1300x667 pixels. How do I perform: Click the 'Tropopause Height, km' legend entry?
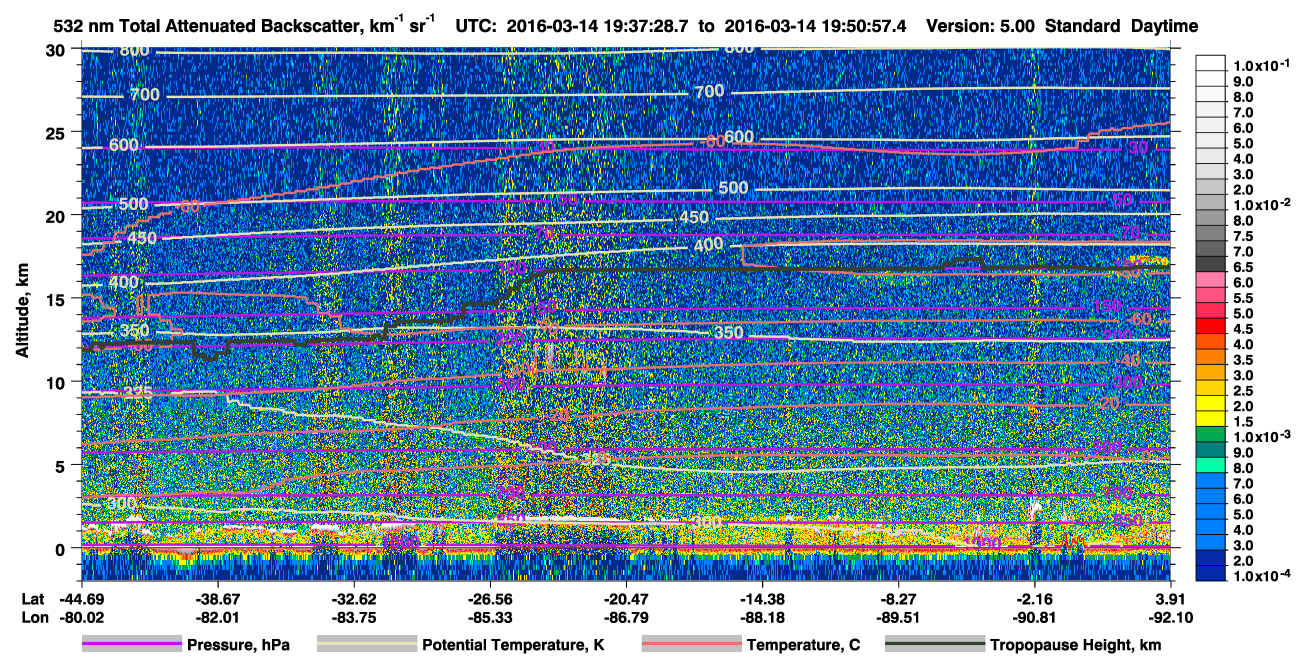point(1076,646)
